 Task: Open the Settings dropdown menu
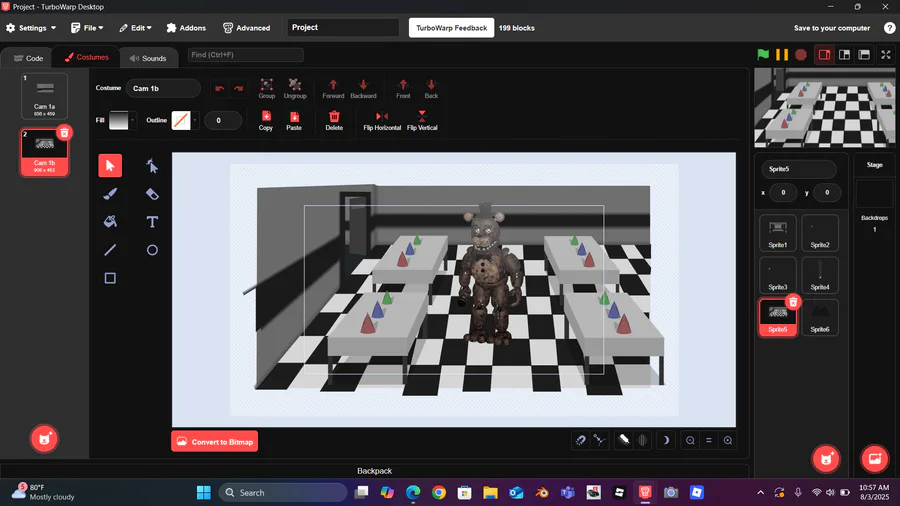[31, 28]
